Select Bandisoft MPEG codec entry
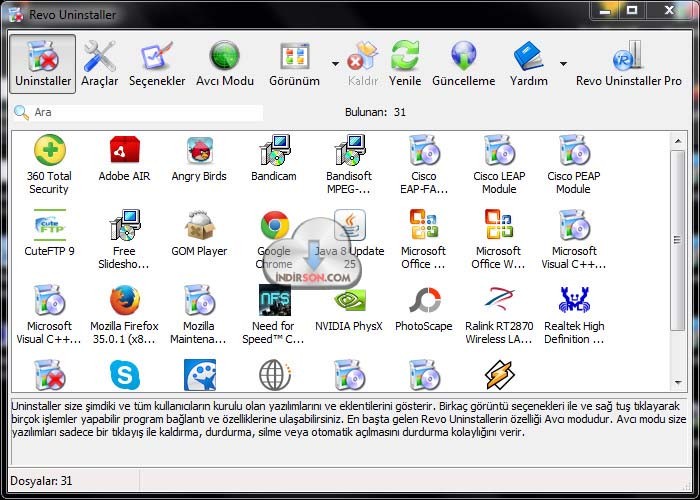The image size is (700, 500). pos(349,165)
